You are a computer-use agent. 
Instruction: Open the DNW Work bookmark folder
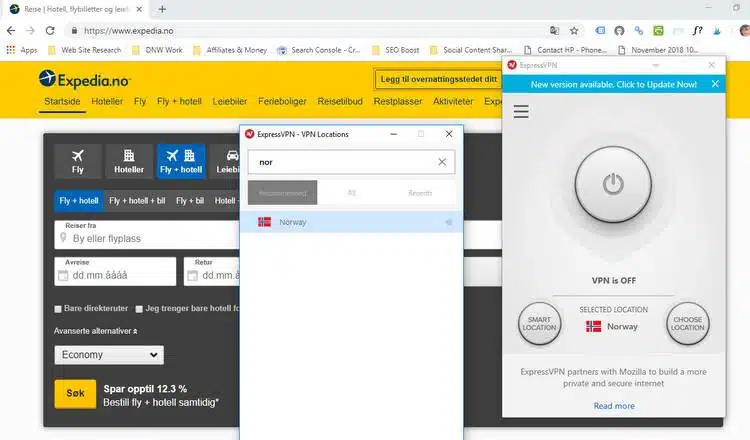158,50
